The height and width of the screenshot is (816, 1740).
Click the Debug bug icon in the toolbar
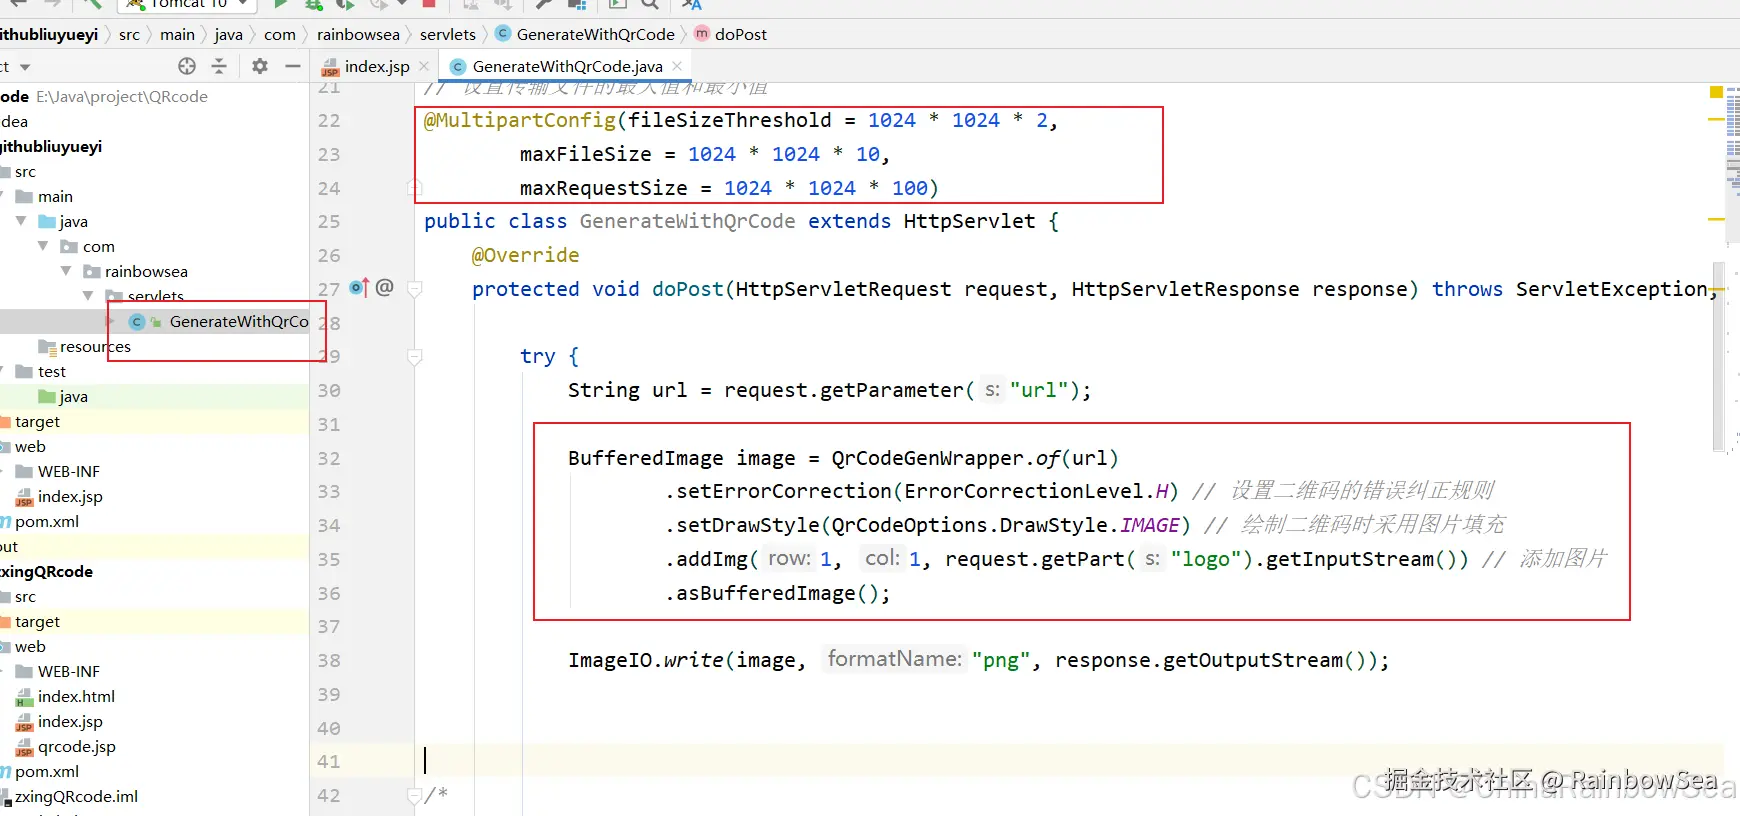point(313,4)
